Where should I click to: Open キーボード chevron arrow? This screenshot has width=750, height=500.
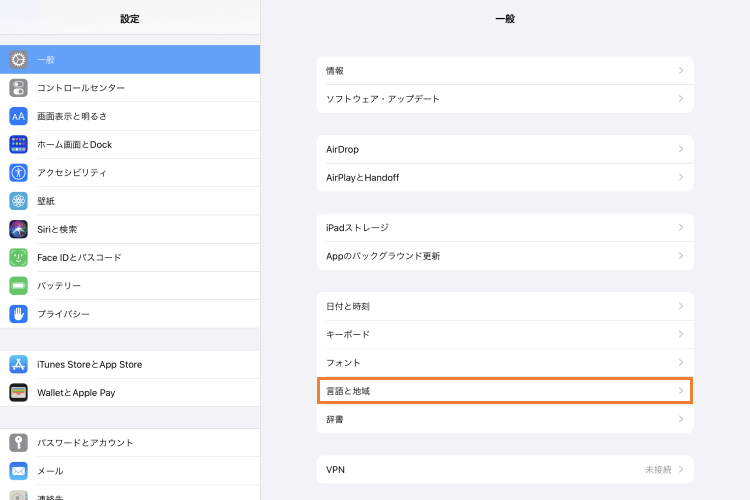(681, 334)
